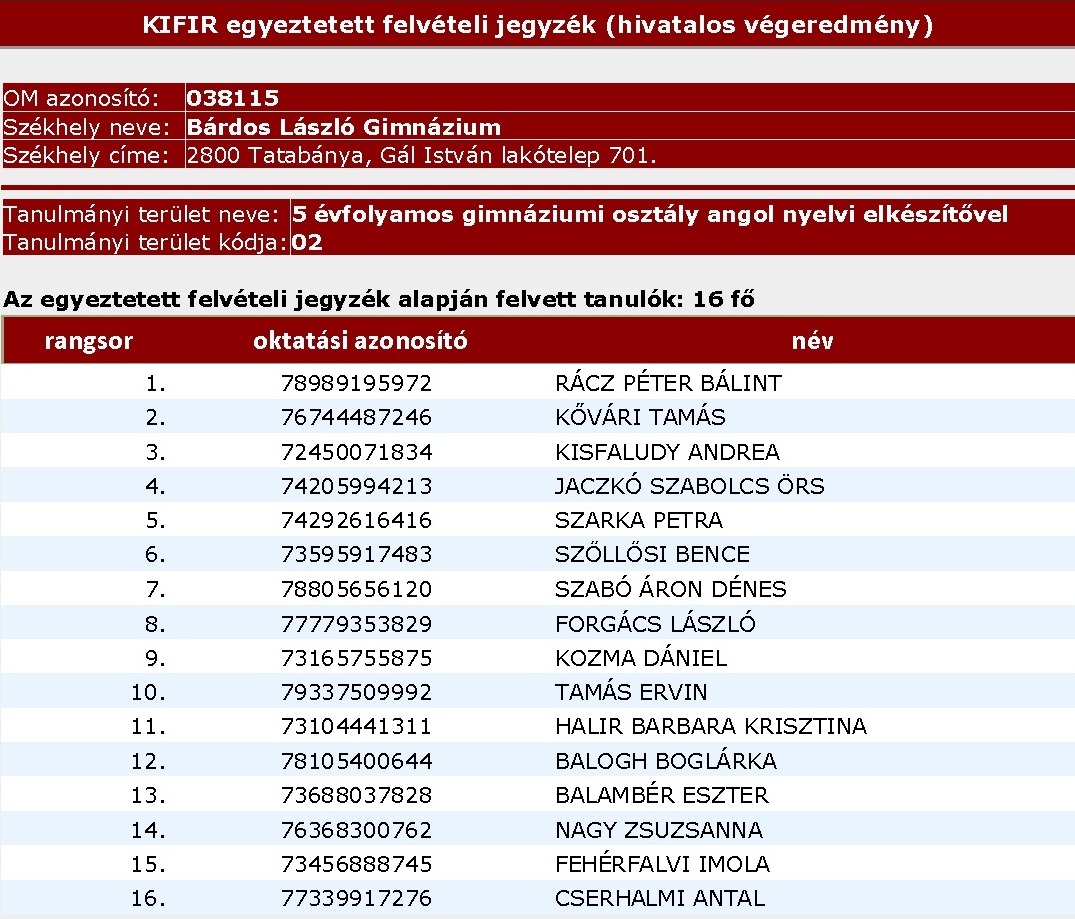
Task: Click the address '2800 Tatabánya' field
Action: [421, 156]
